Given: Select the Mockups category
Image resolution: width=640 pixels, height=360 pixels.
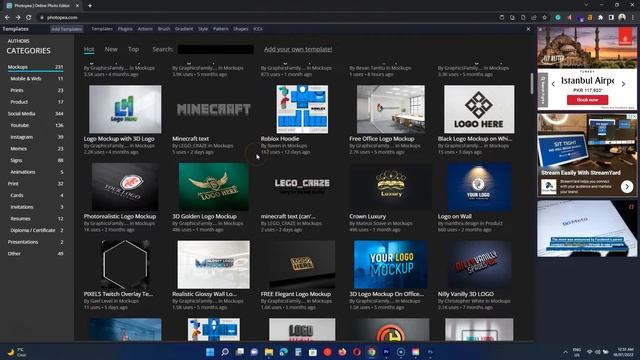Looking at the screenshot, I should click(x=36, y=67).
